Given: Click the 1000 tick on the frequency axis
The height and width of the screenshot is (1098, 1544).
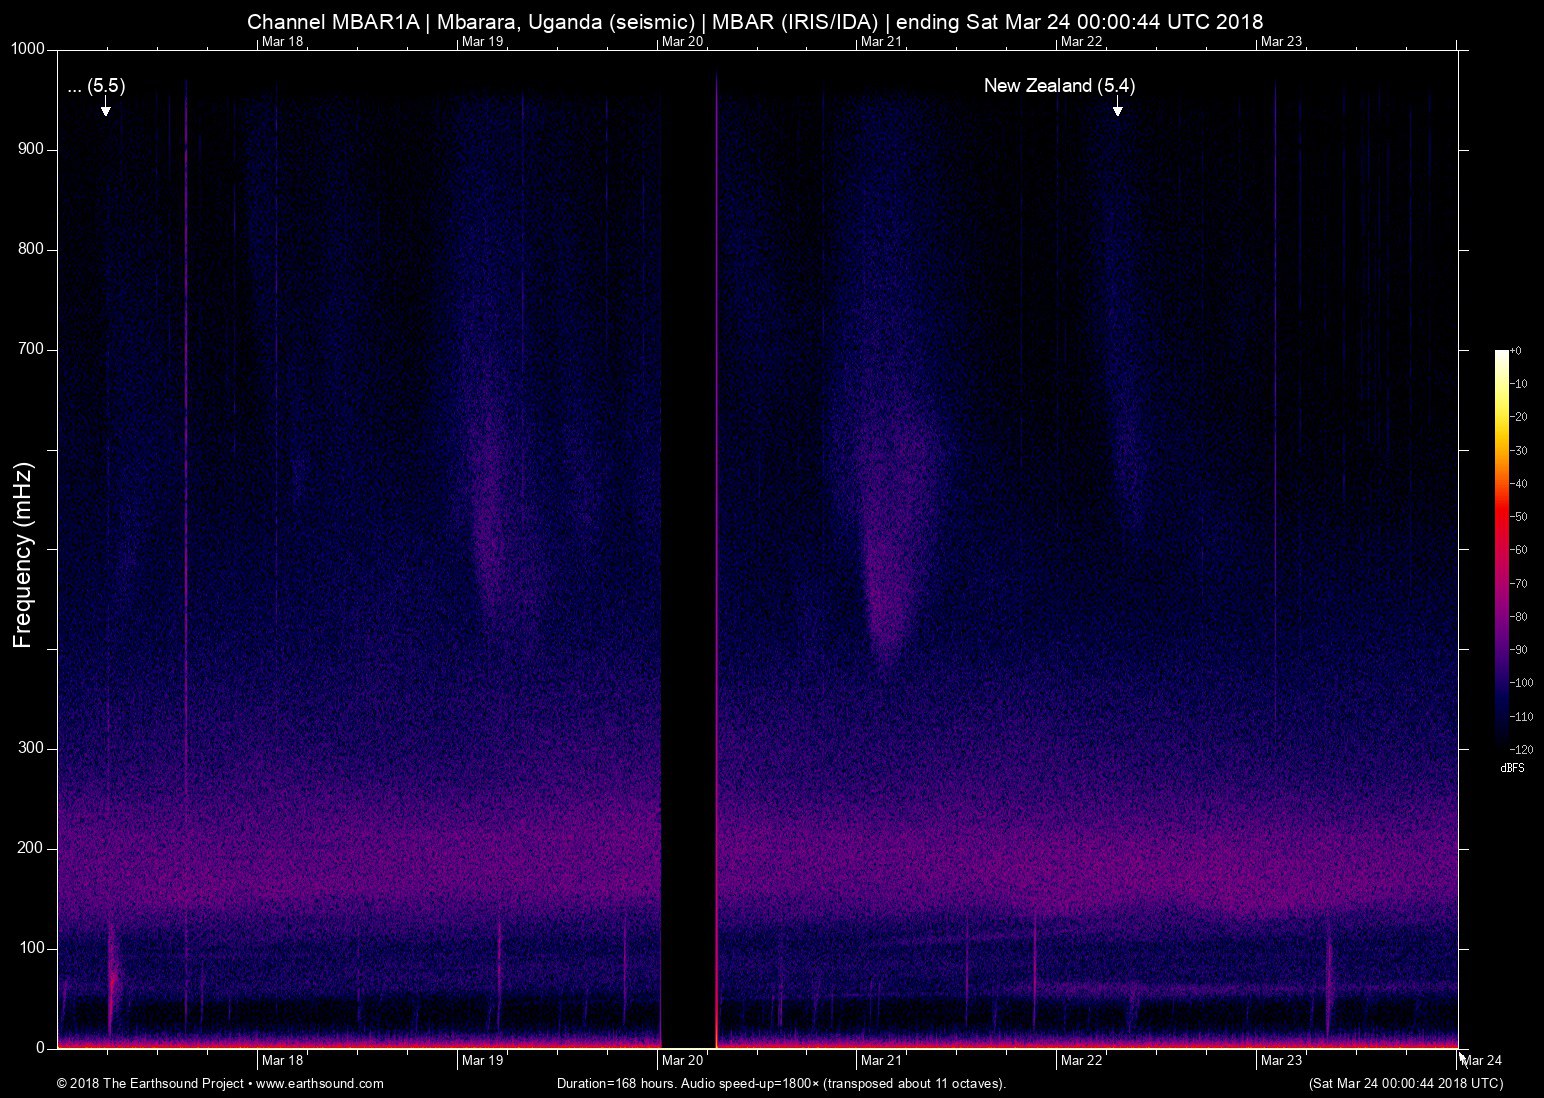Looking at the screenshot, I should pyautogui.click(x=29, y=49).
